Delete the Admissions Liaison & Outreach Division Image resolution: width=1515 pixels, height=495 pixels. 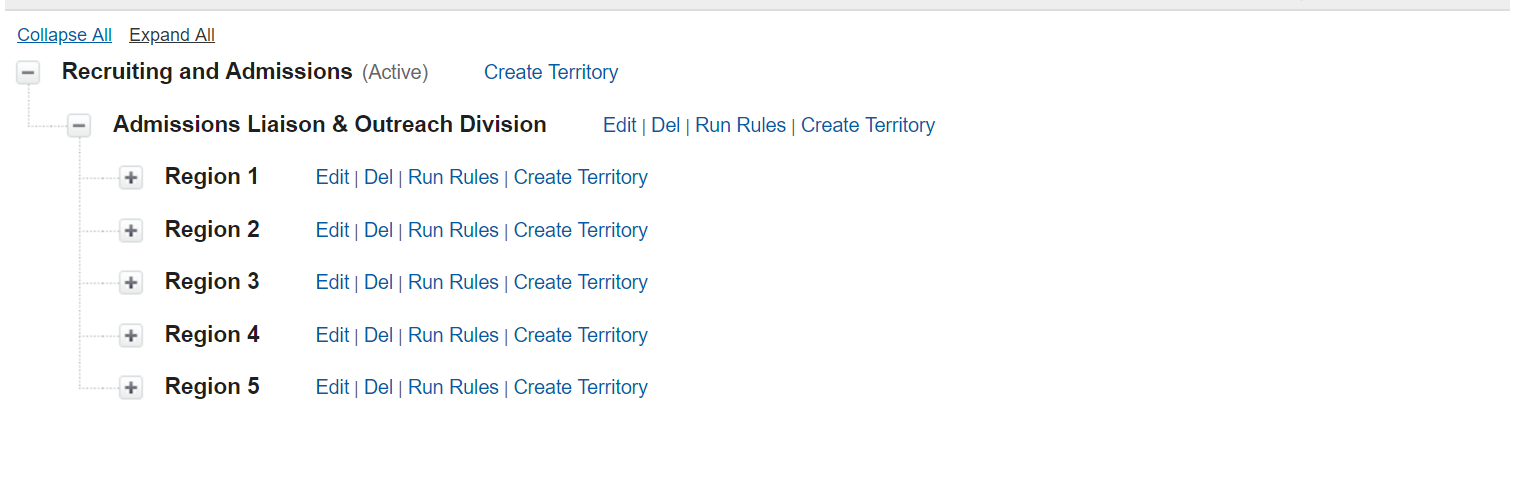click(x=665, y=125)
